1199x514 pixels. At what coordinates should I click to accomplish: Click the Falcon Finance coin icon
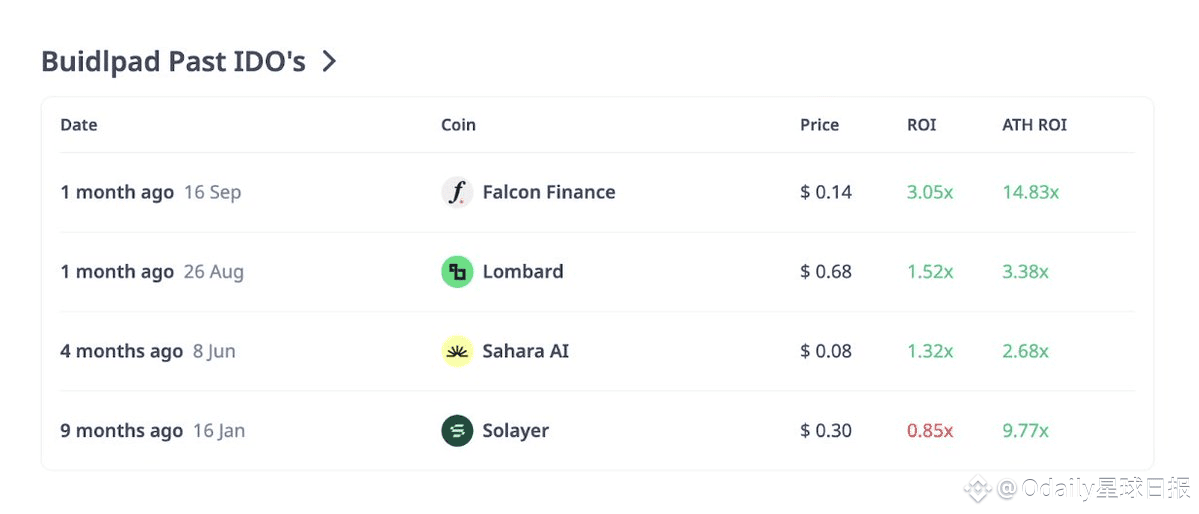click(x=457, y=192)
